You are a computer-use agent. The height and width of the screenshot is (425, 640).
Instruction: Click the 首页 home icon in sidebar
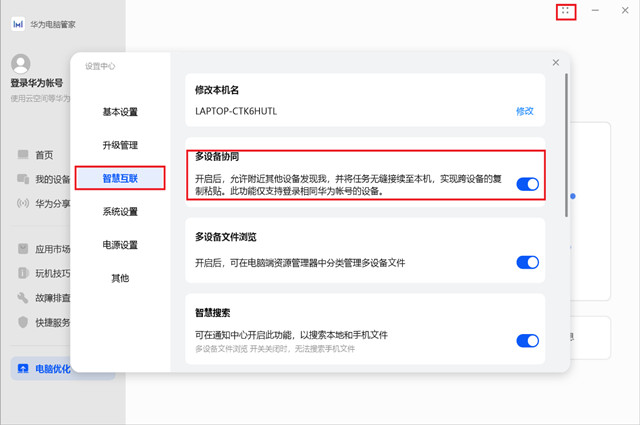pyautogui.click(x=23, y=154)
